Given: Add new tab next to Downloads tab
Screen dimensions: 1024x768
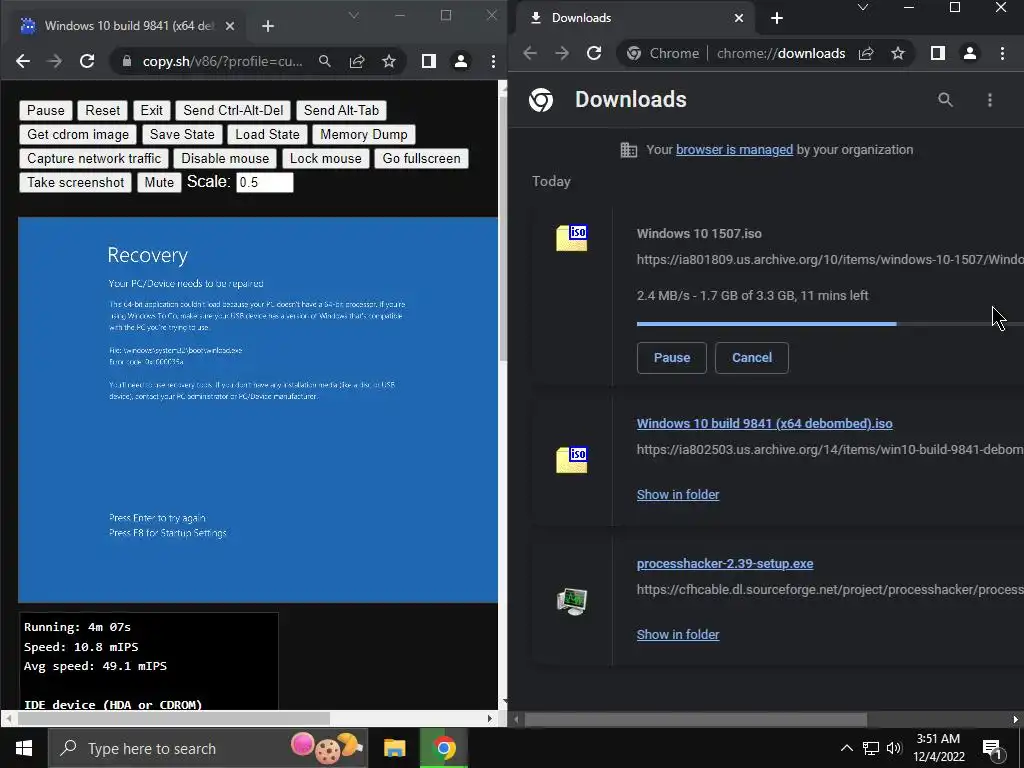Looking at the screenshot, I should click(776, 18).
